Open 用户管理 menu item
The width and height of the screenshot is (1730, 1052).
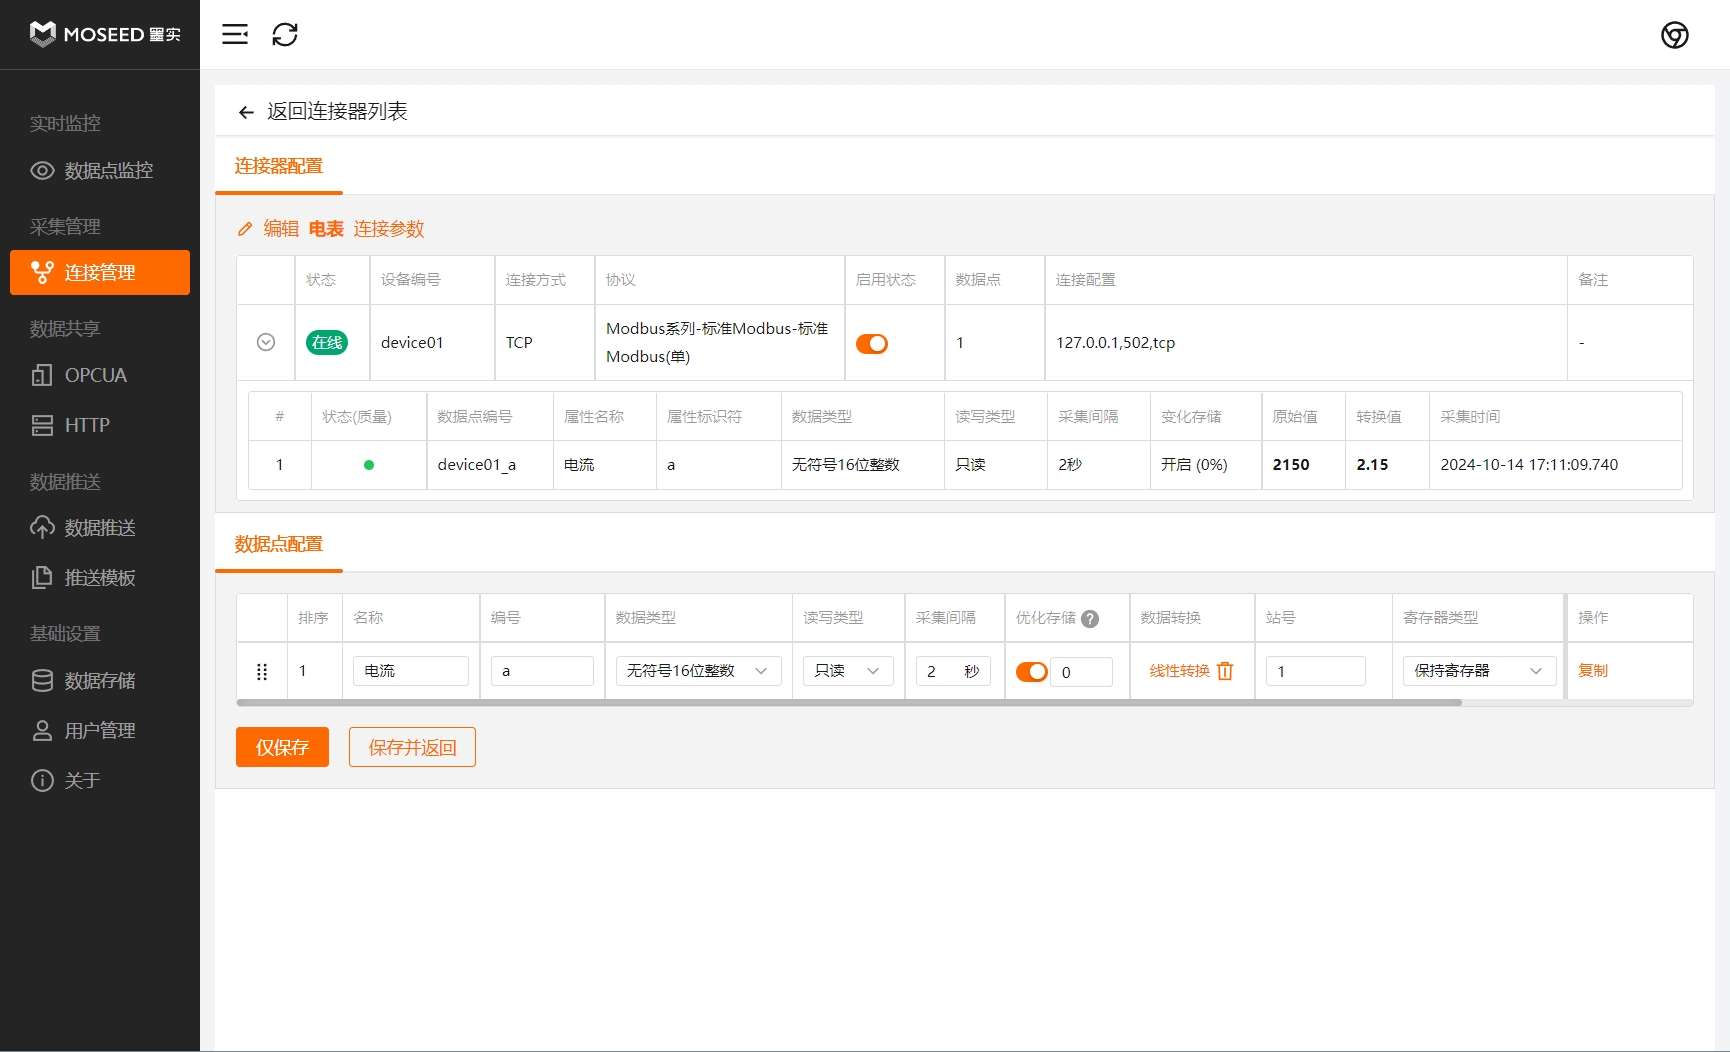point(100,730)
